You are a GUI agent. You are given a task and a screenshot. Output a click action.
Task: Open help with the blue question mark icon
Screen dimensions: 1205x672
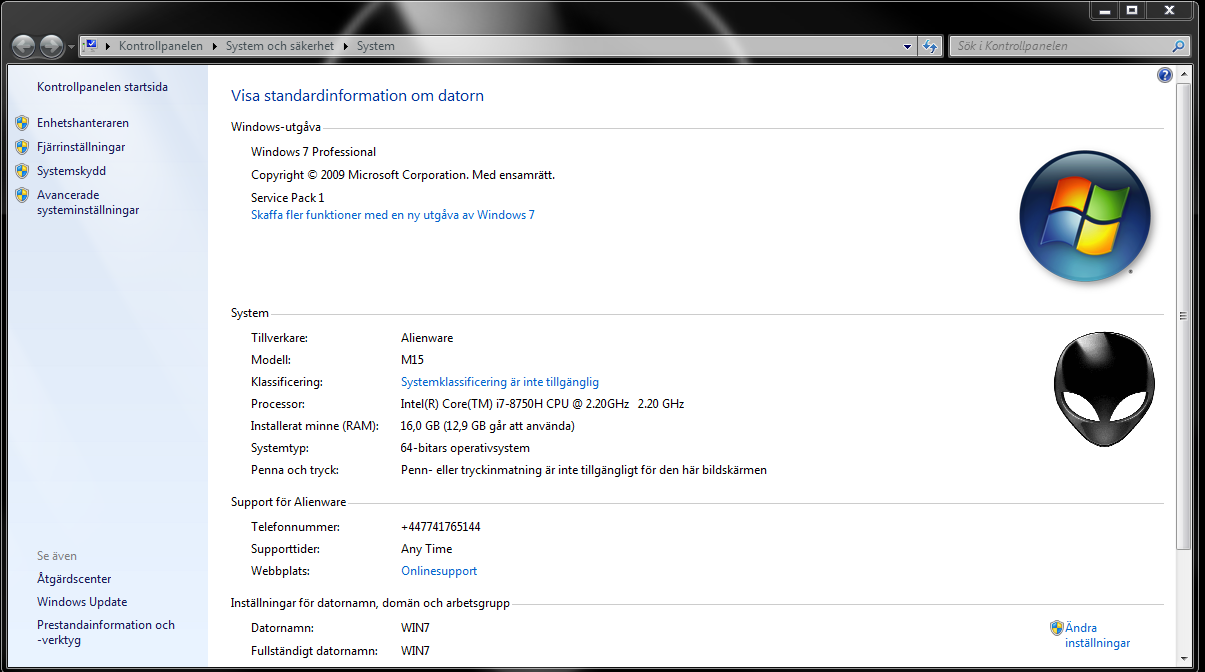1164,75
